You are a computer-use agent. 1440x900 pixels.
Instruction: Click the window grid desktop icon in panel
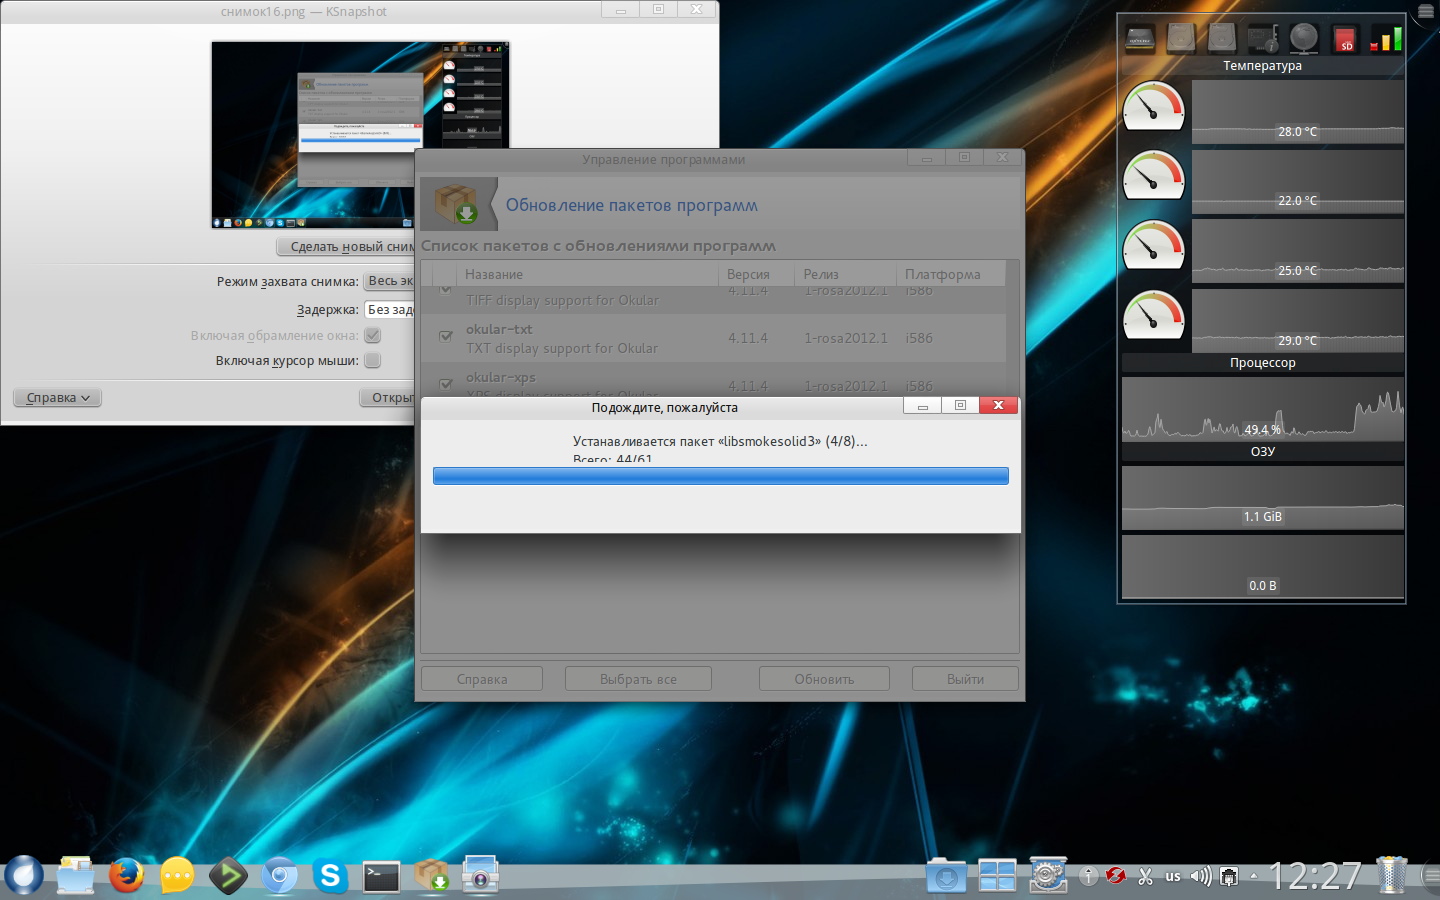pyautogui.click(x=997, y=876)
